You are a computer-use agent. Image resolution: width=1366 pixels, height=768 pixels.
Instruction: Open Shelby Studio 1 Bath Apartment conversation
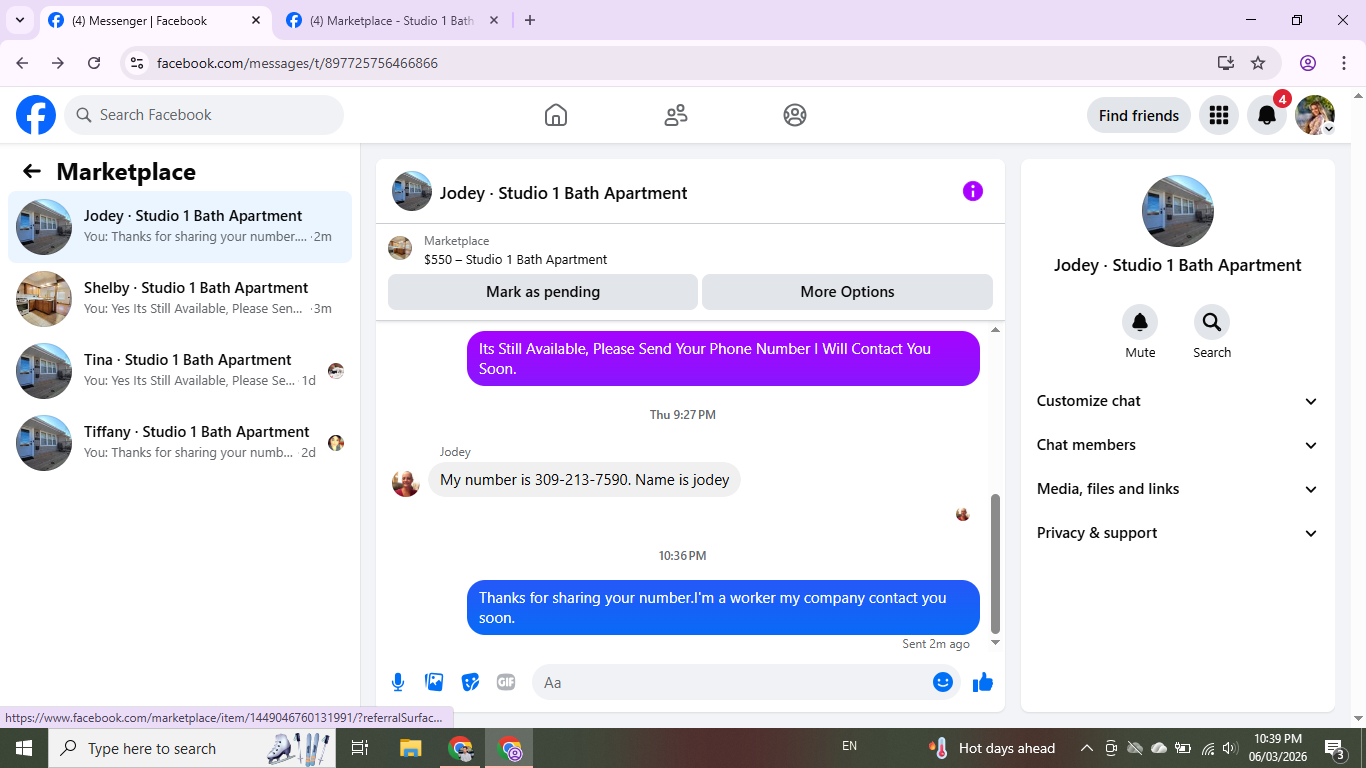coord(180,299)
